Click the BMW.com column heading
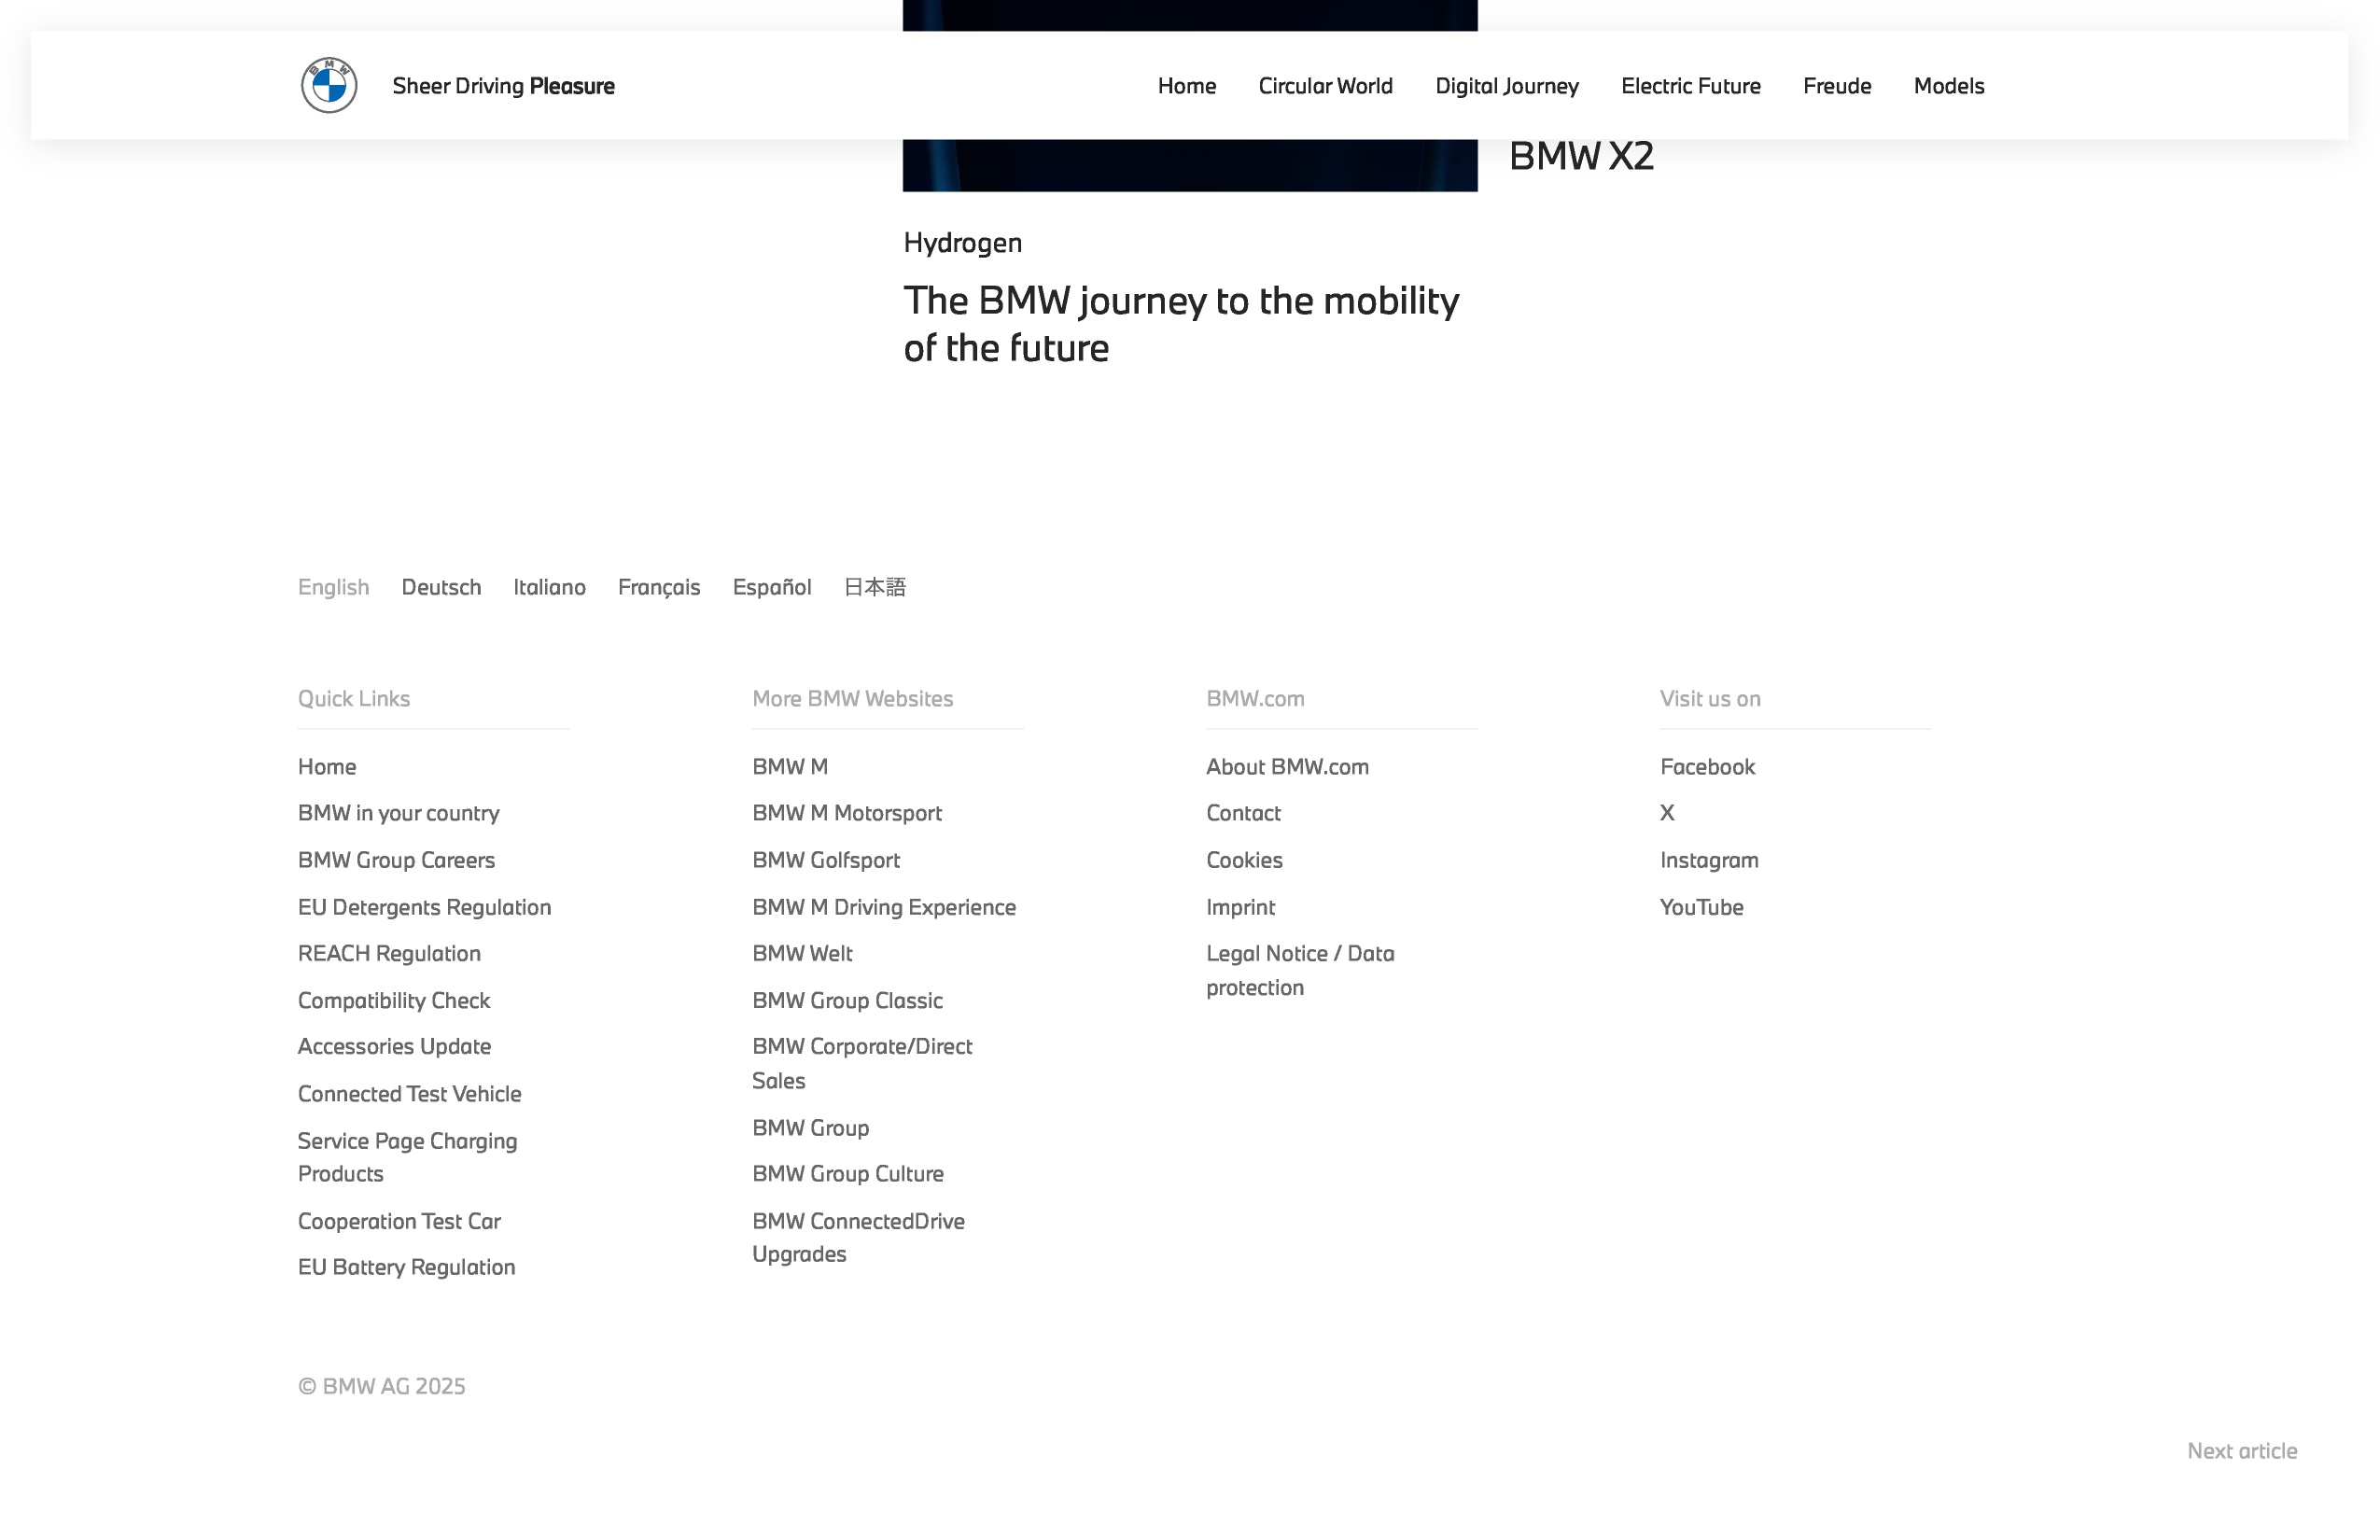Screen dimensions: 2380x1540 pos(1255,699)
